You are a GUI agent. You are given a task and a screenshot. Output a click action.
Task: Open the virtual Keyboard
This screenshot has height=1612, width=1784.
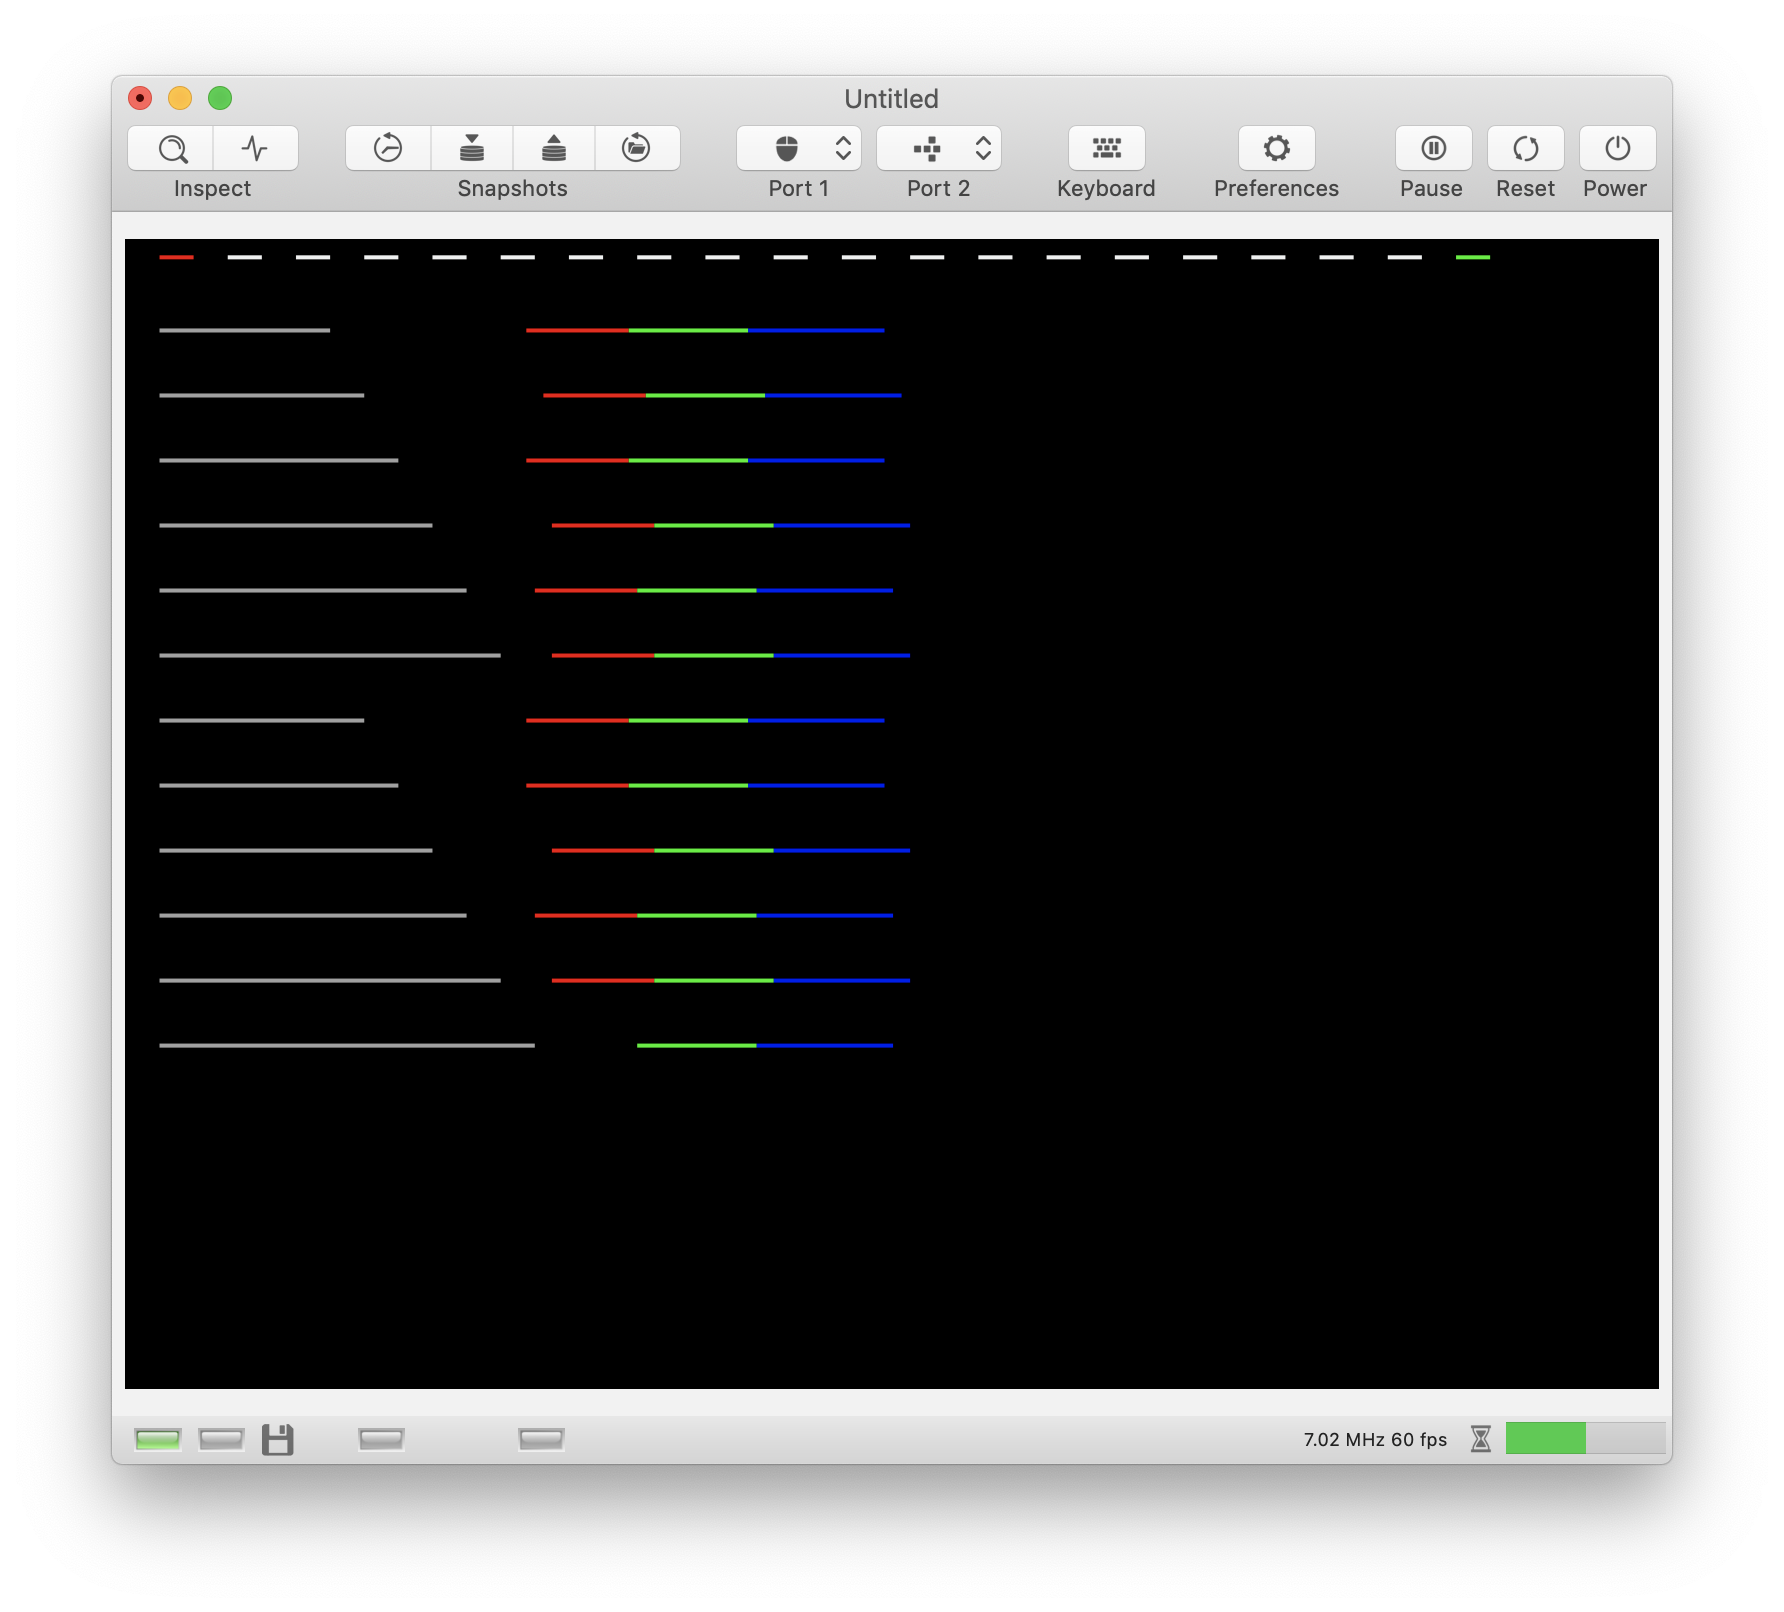point(1106,149)
